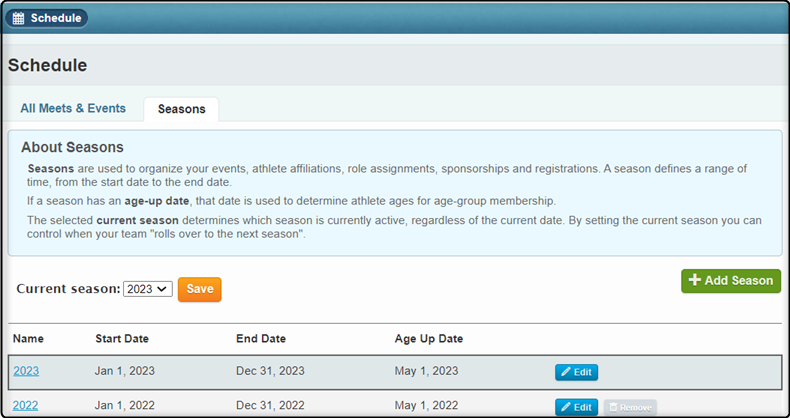Click the Schedule pill in top bar
This screenshot has height=418, width=790.
click(x=46, y=18)
